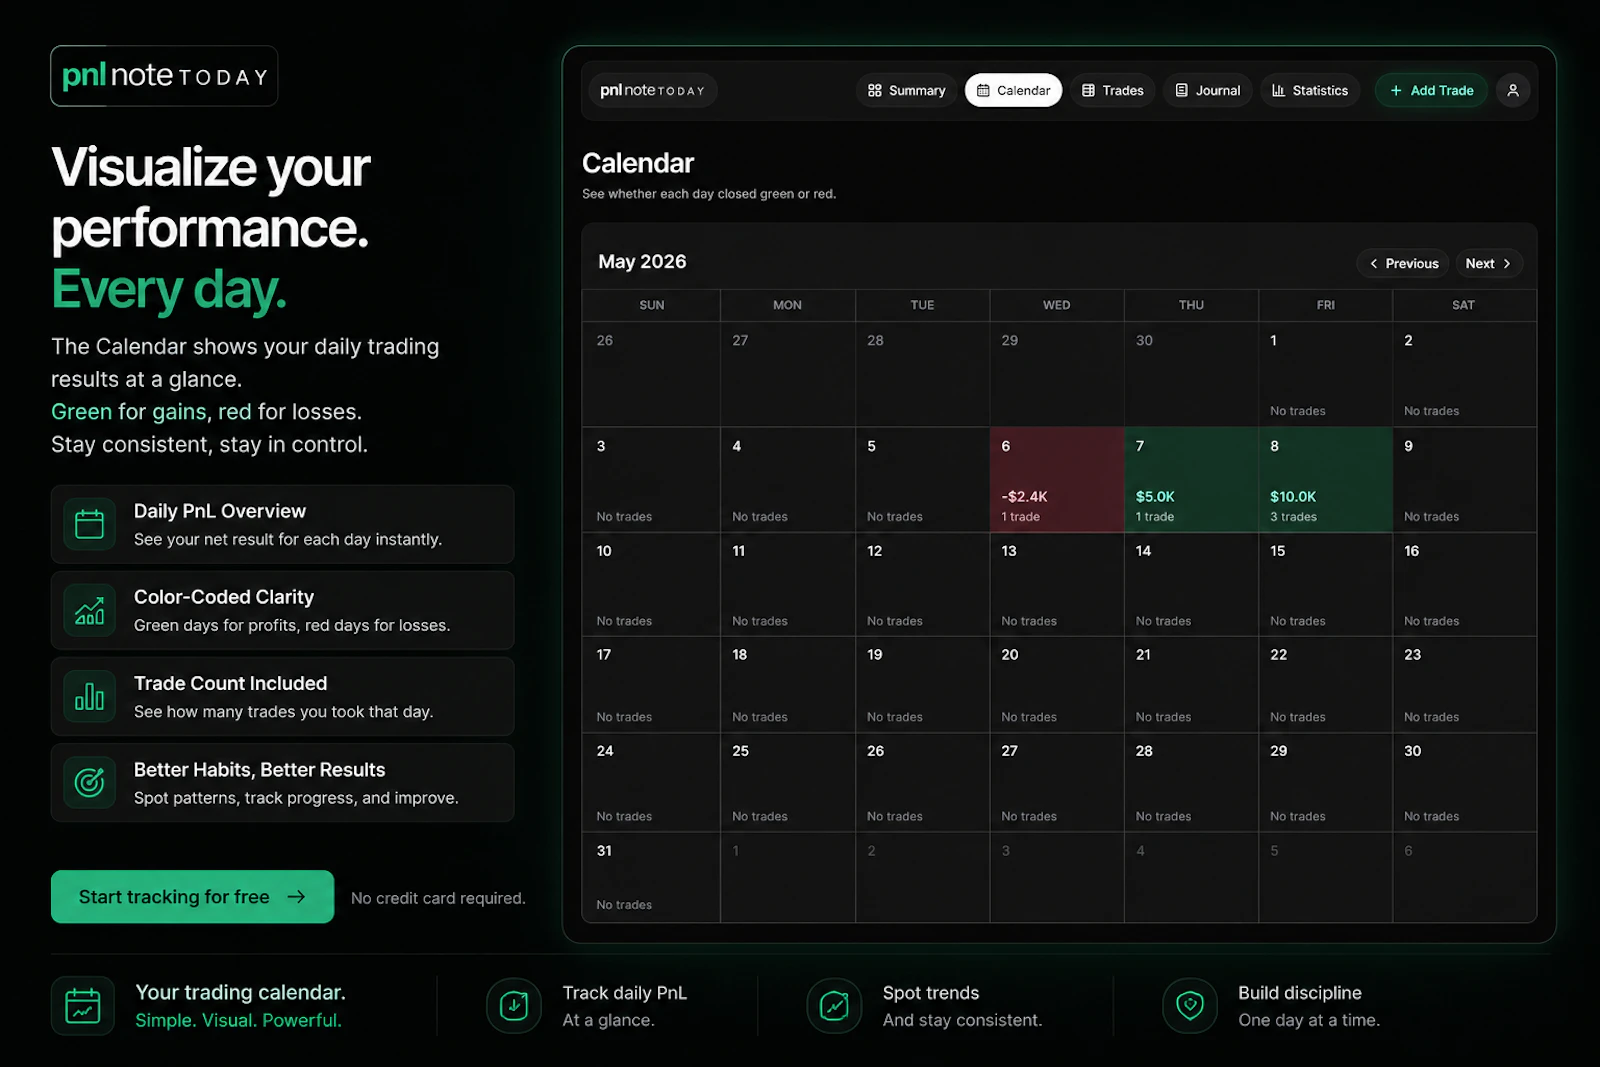Screen dimensions: 1600x1067
Task: Select calendar day 24
Action: pyautogui.click(x=651, y=783)
